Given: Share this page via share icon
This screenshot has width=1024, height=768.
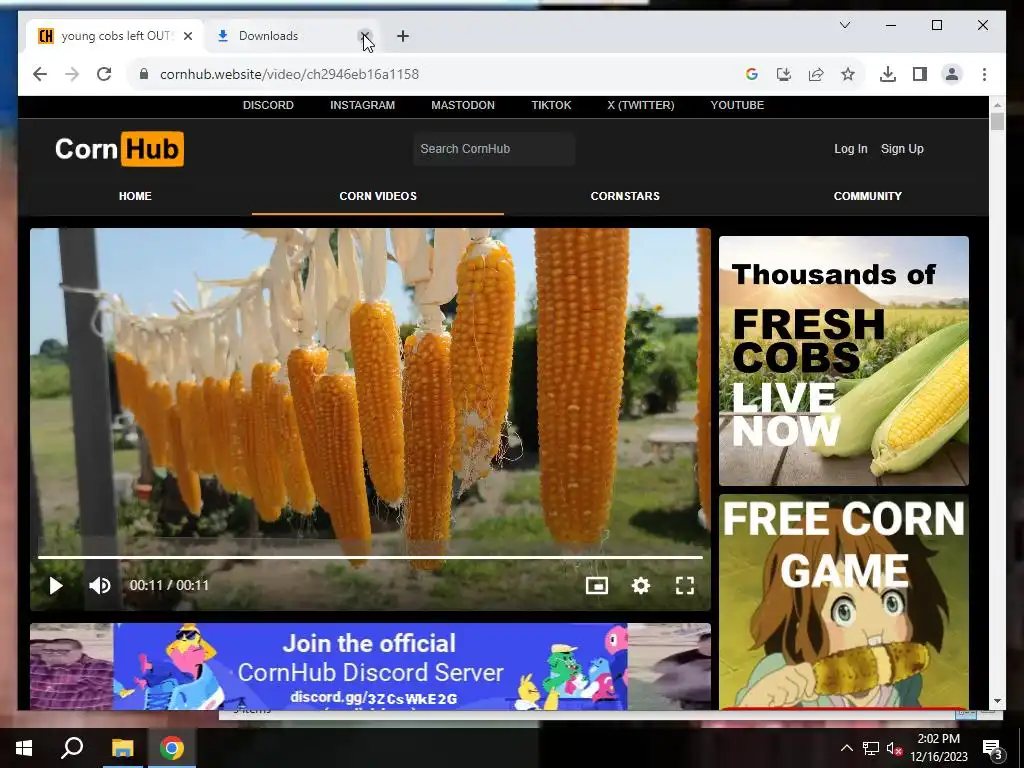Looking at the screenshot, I should (816, 74).
